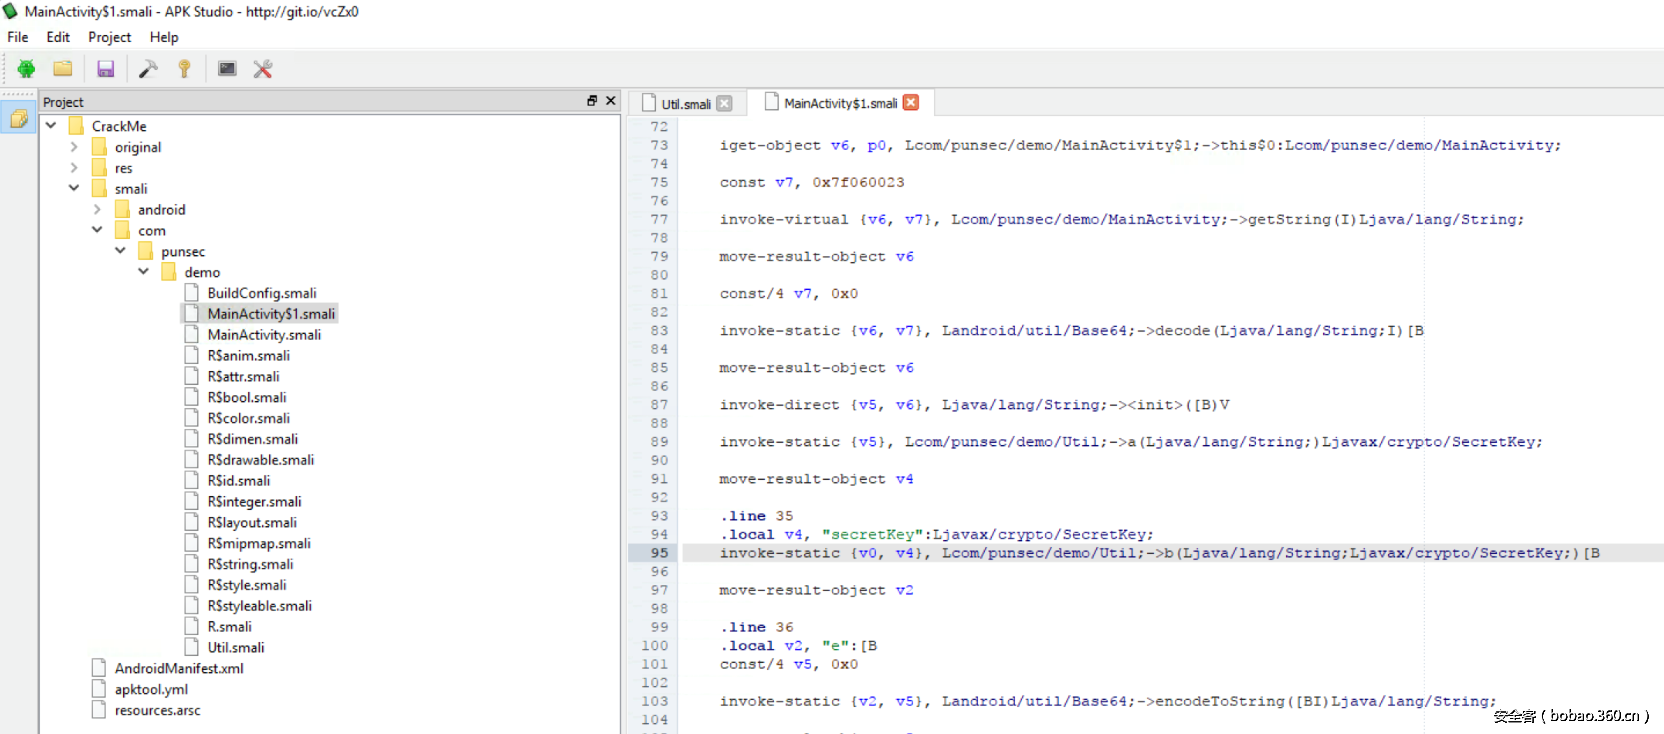Expand the original folder
The image size is (1664, 734).
tap(74, 147)
